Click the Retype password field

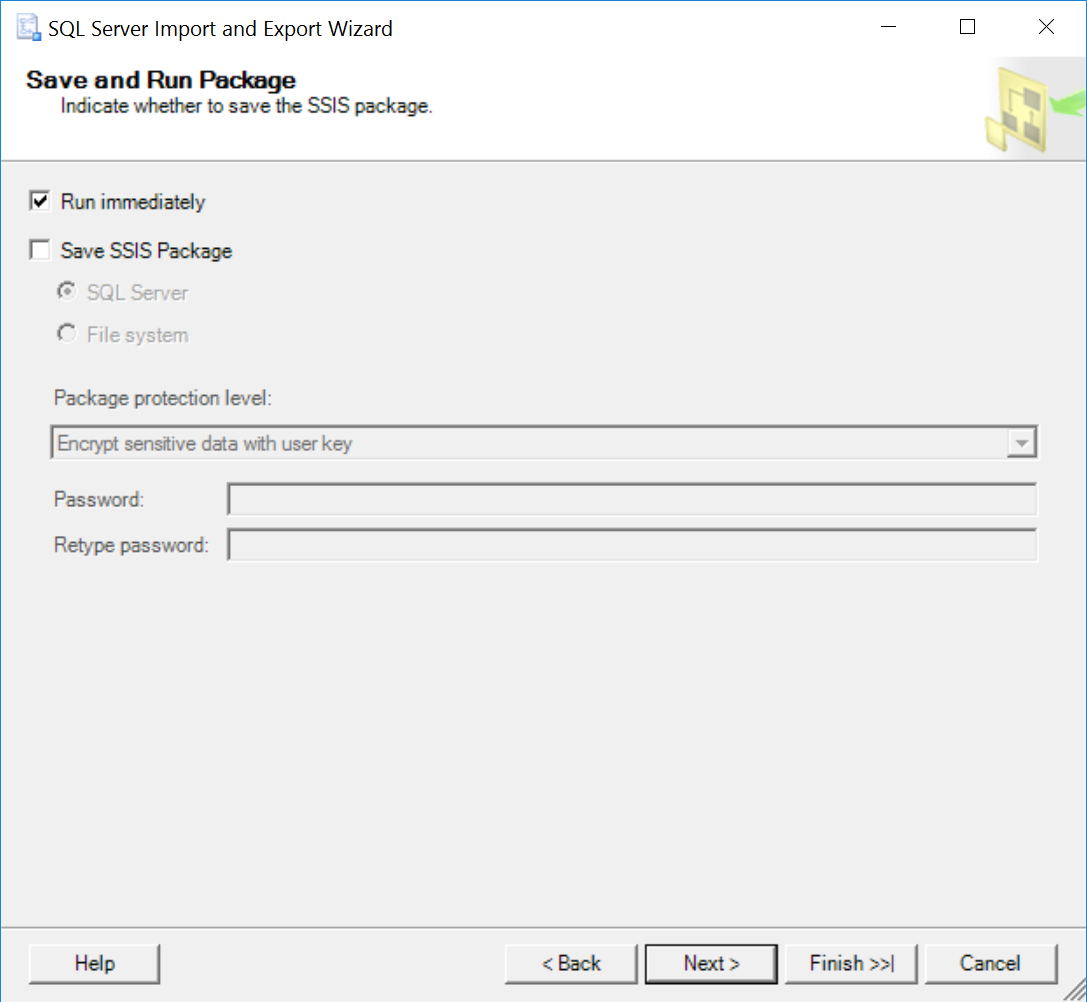click(632, 545)
